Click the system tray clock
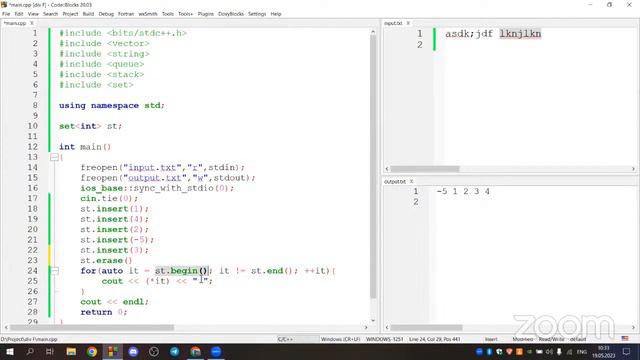This screenshot has height=360, width=640. [604, 352]
